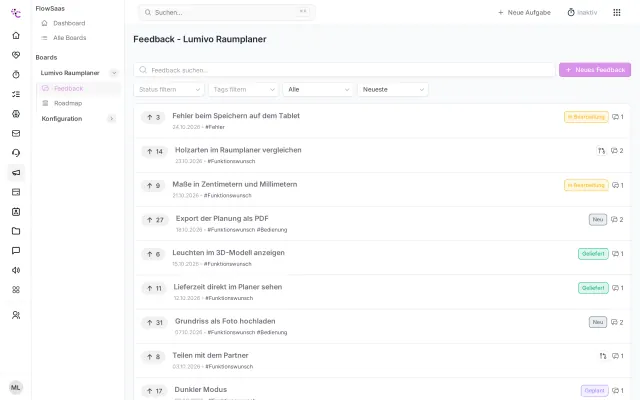Open the lifebuoy icon in the icon rail
Image resolution: width=640 pixels, height=400 pixels.
[16, 114]
